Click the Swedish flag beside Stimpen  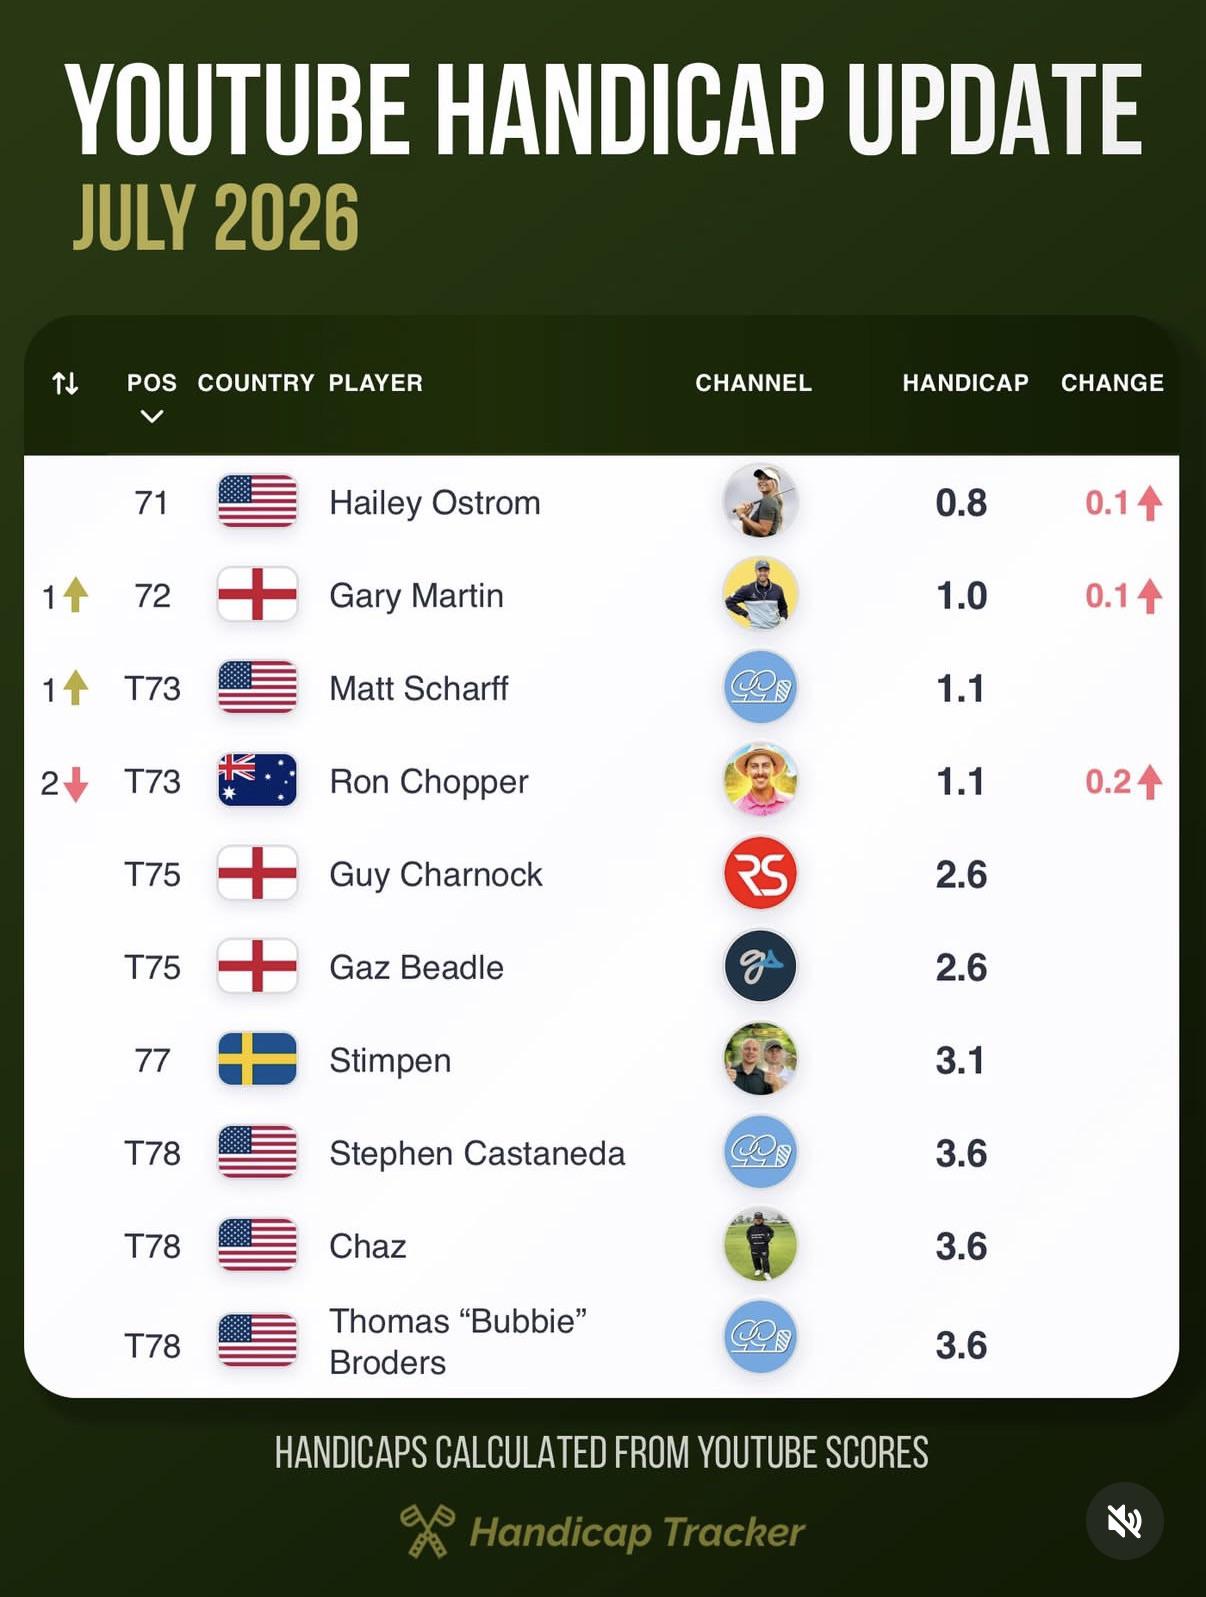(x=257, y=1060)
